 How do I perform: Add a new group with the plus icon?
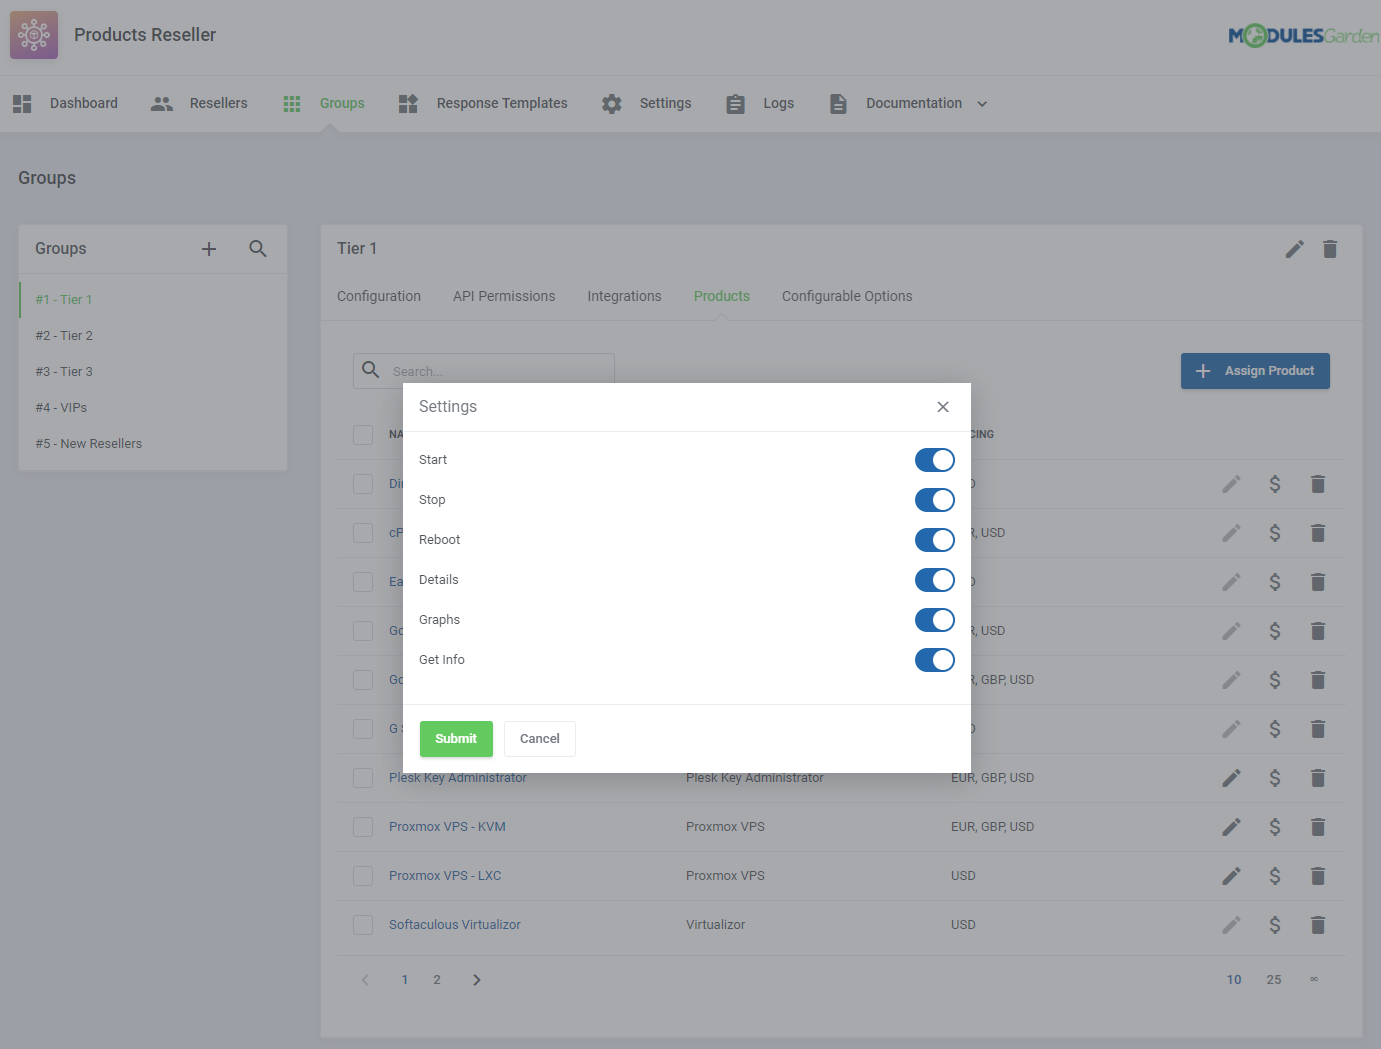coord(209,248)
